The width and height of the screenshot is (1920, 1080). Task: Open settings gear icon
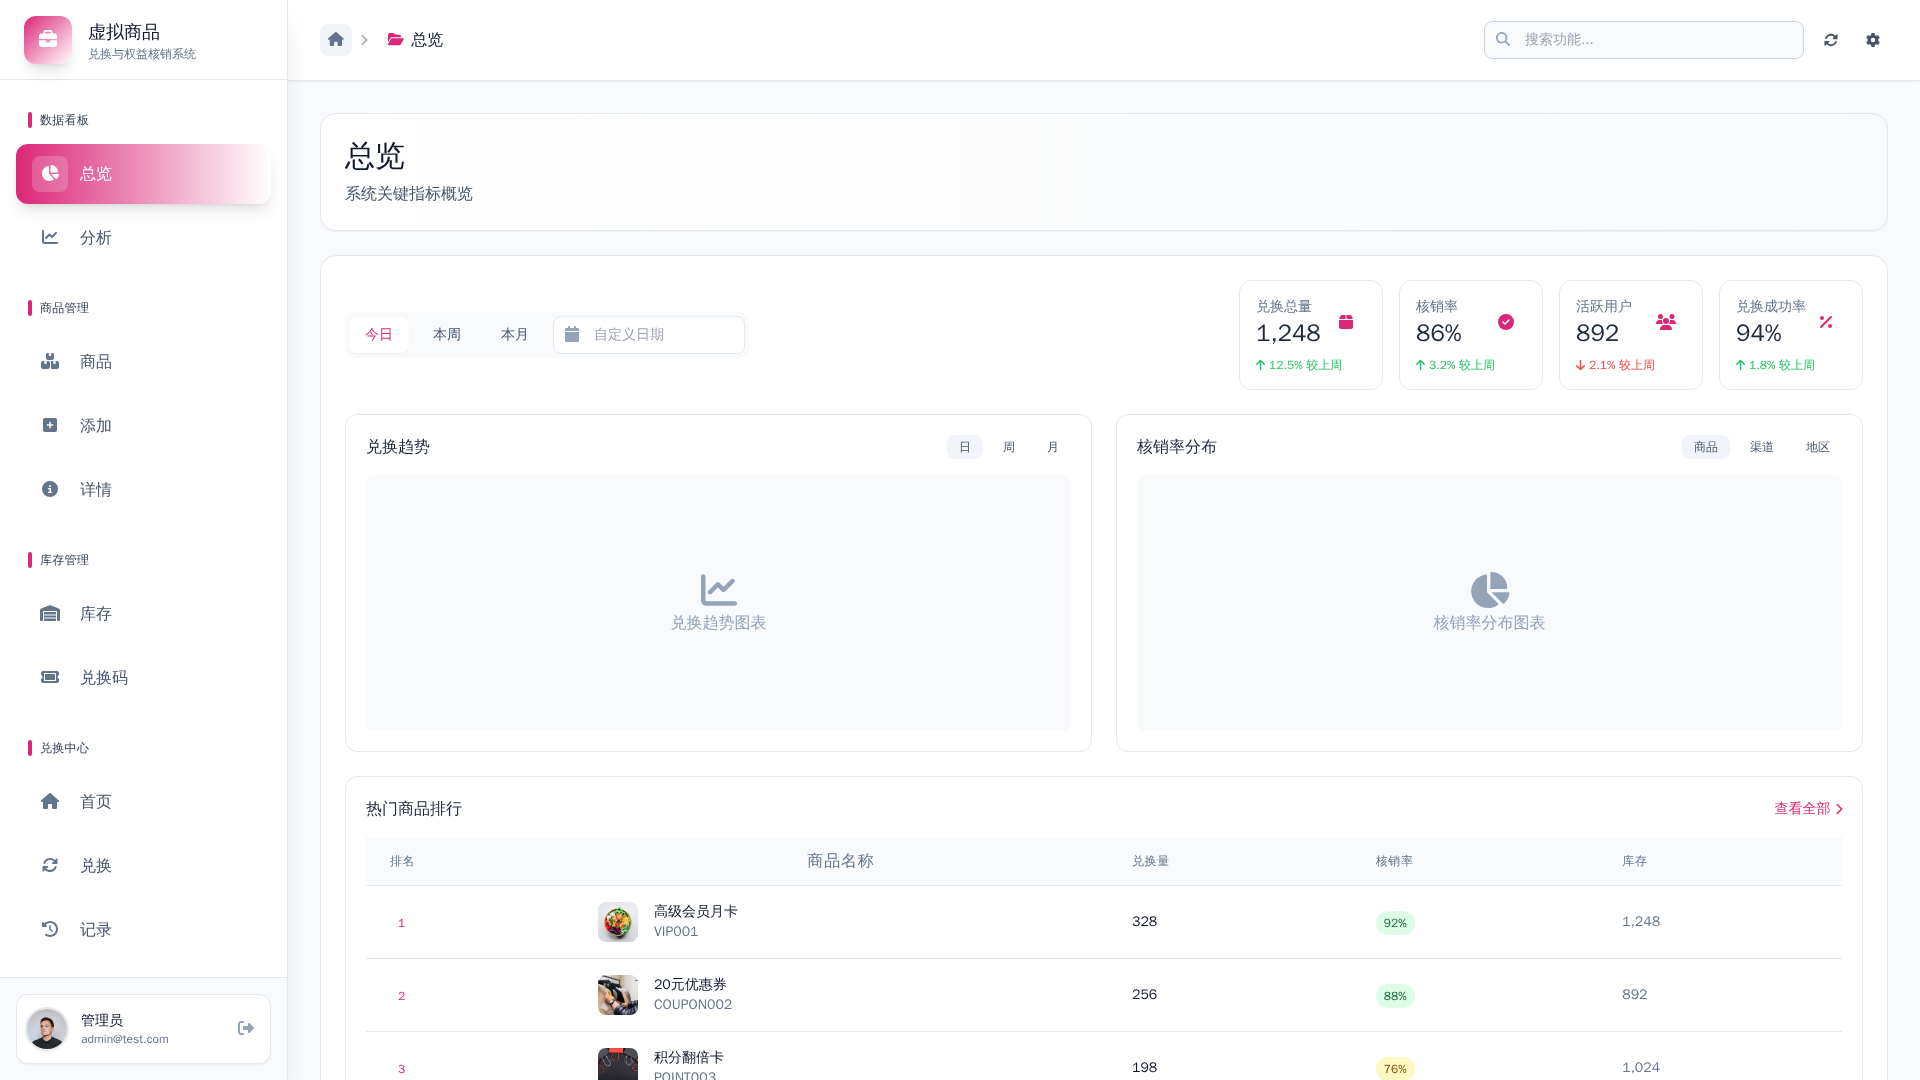tap(1873, 40)
